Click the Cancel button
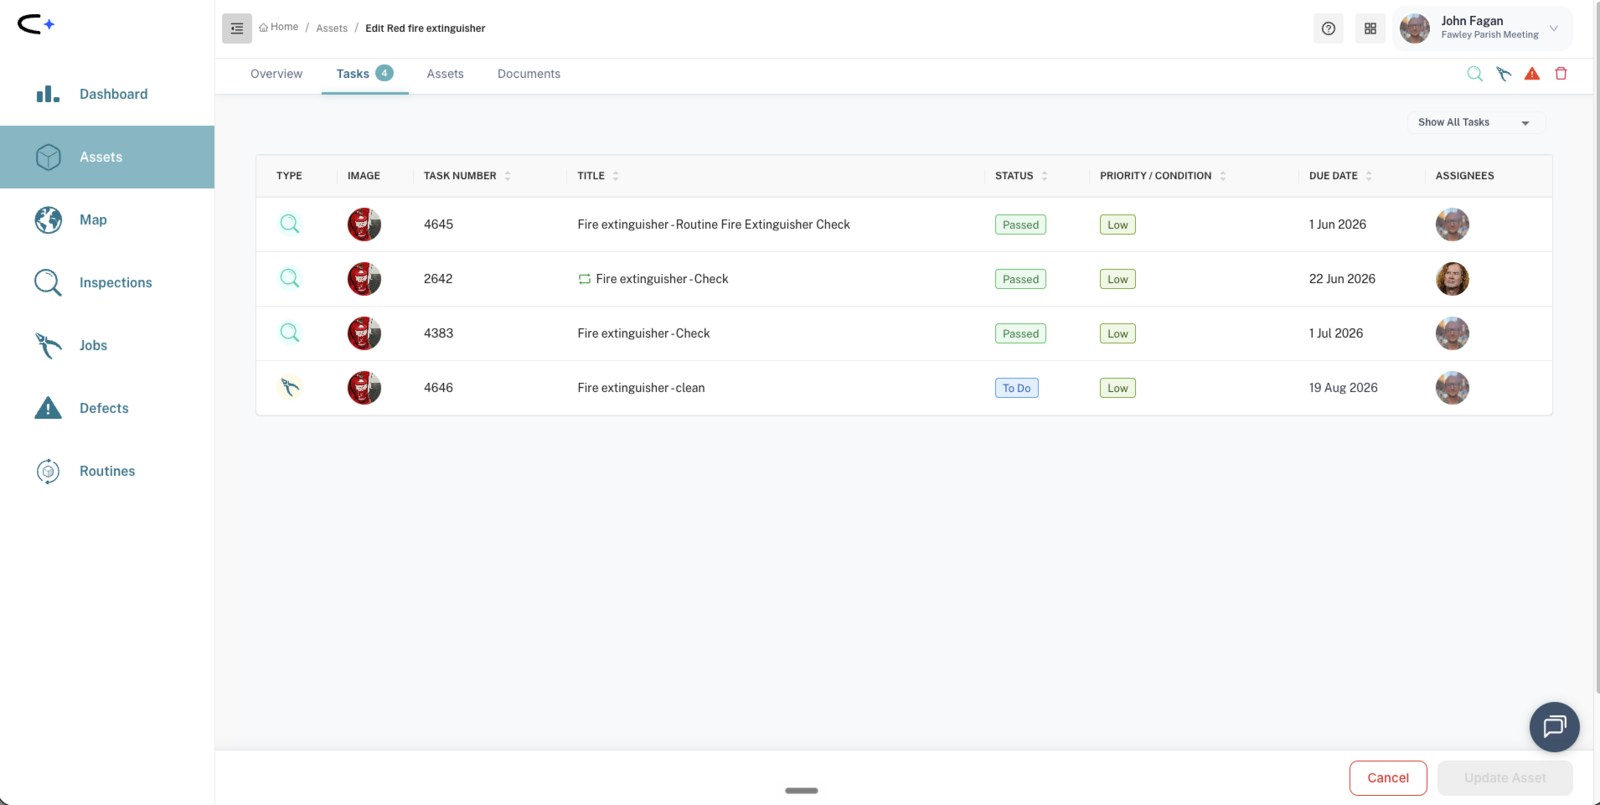 tap(1388, 778)
